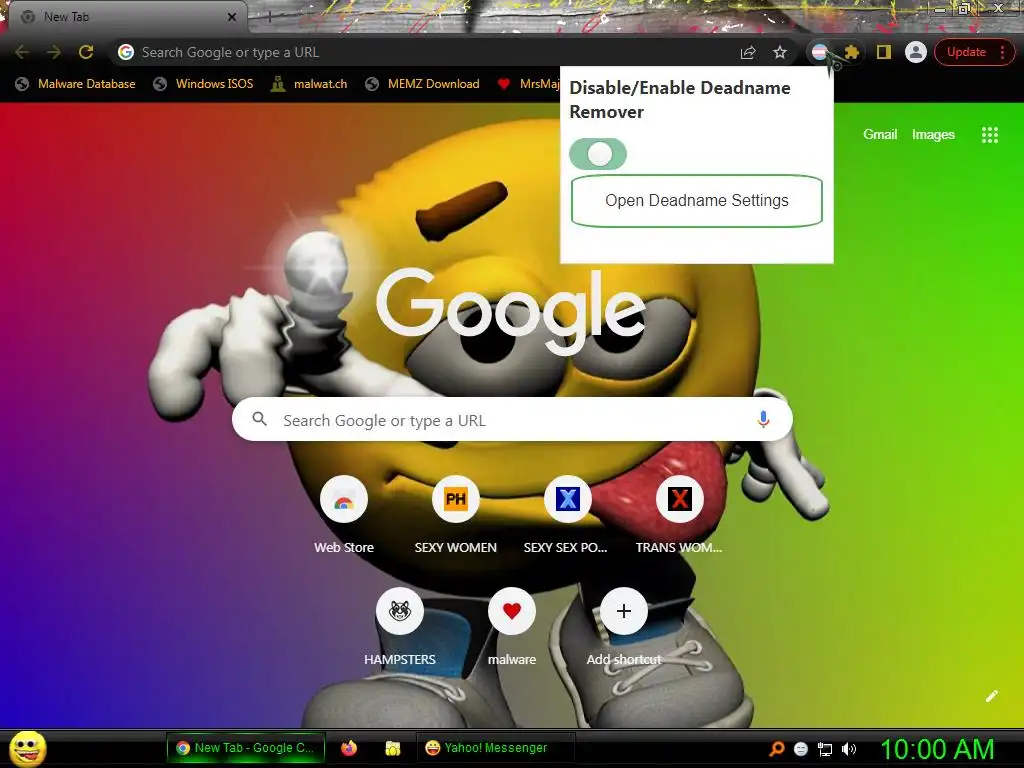This screenshot has height=768, width=1024.
Task: Open the file folder taskbar icon
Action: [x=392, y=748]
